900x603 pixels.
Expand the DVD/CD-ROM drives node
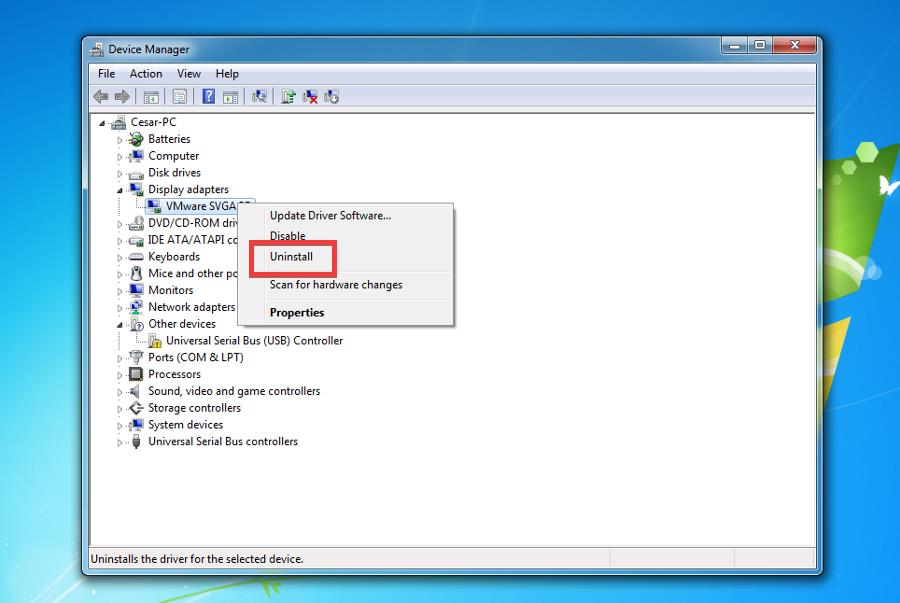(x=119, y=224)
